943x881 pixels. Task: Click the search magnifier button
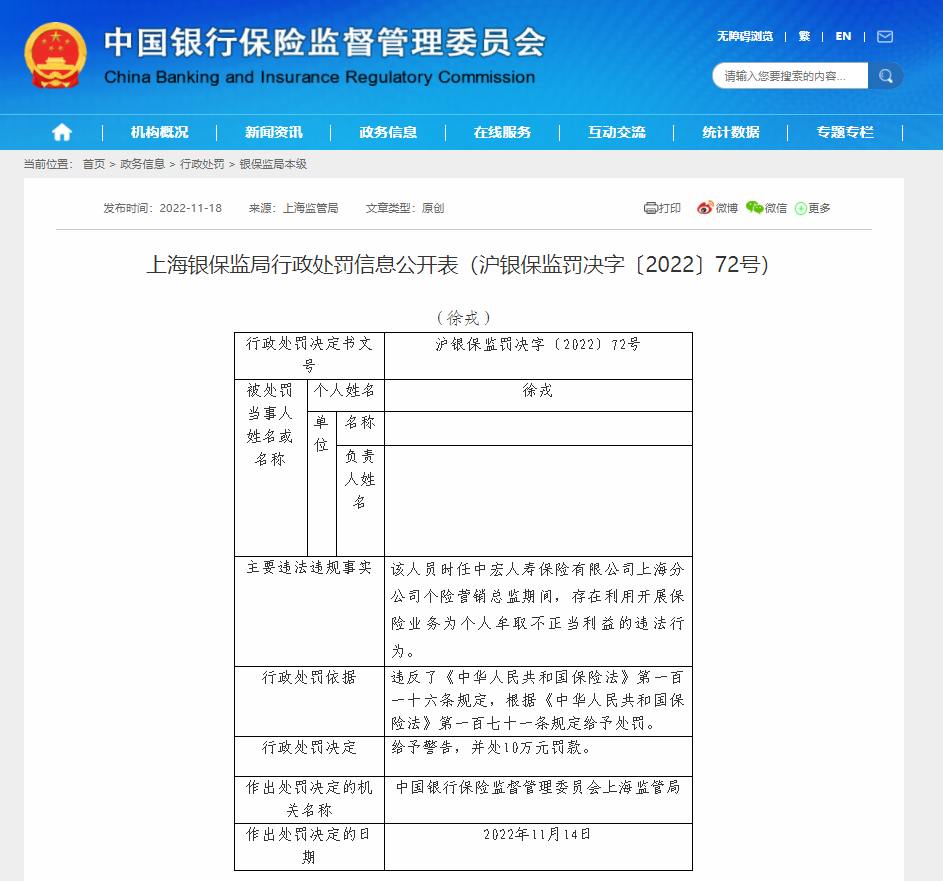(885, 76)
